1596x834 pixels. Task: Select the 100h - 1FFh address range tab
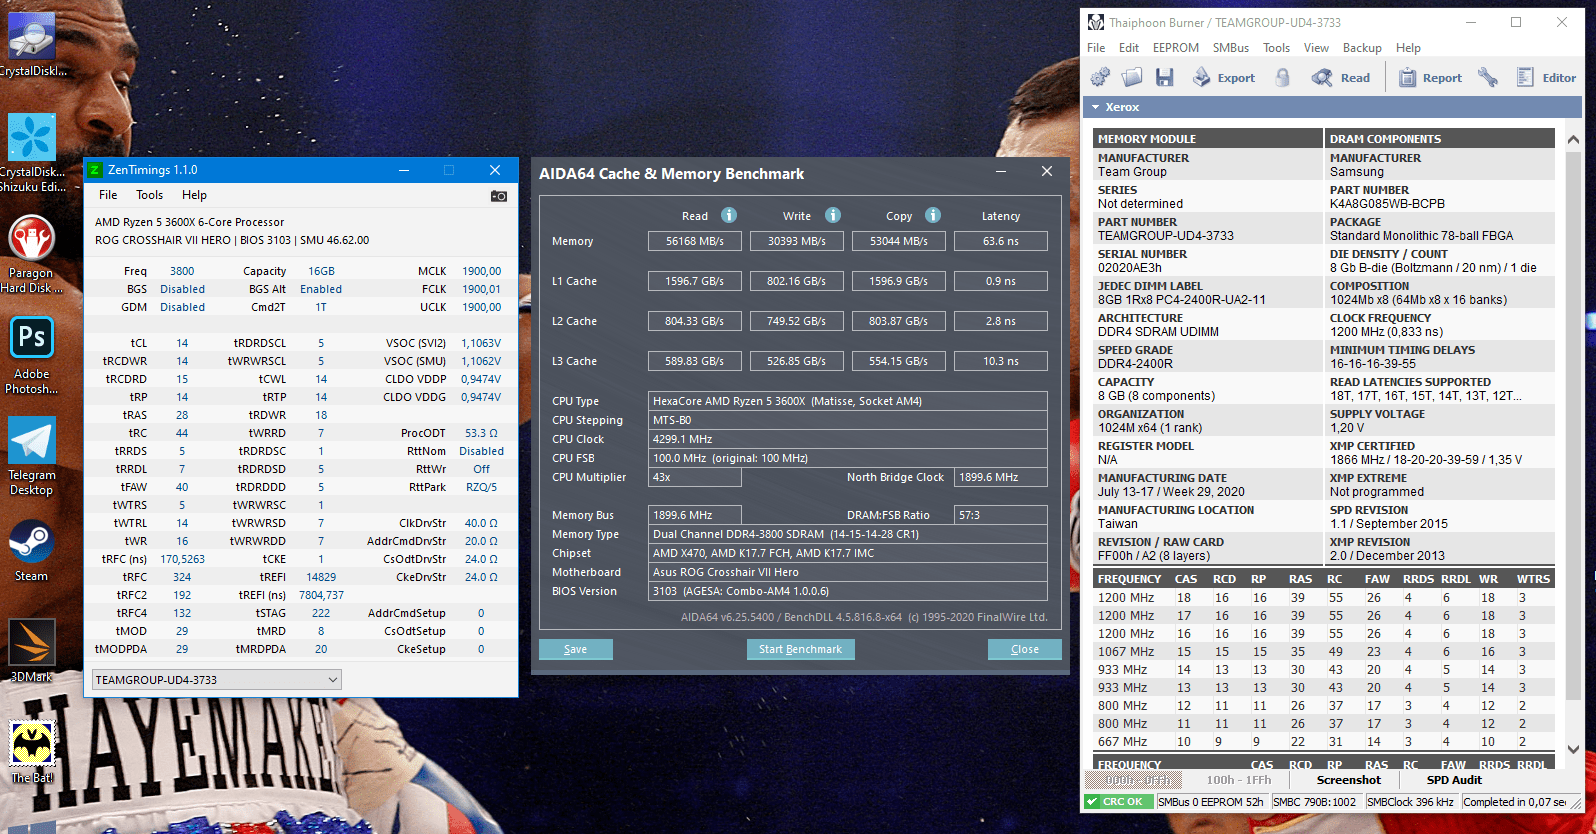(x=1238, y=780)
